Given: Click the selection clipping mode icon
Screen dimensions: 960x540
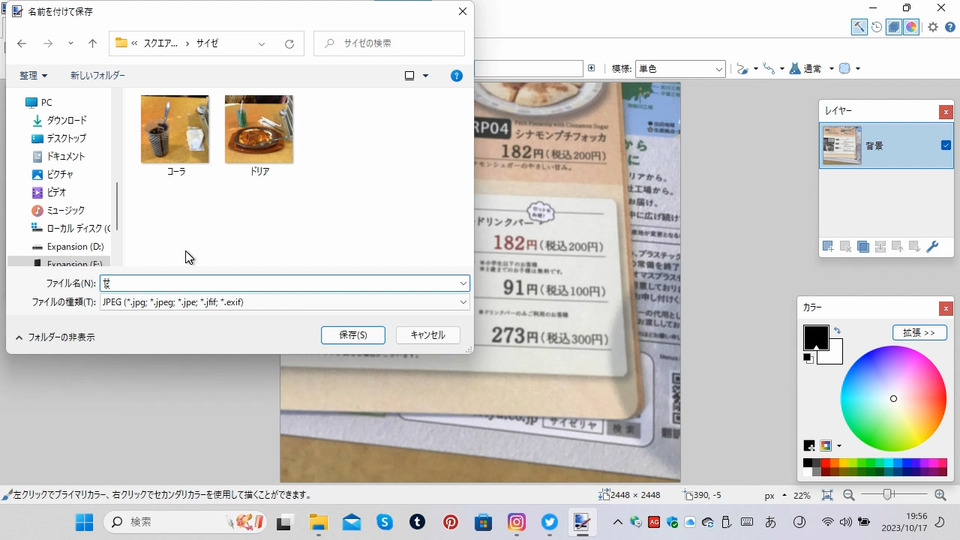Looking at the screenshot, I should point(845,69).
